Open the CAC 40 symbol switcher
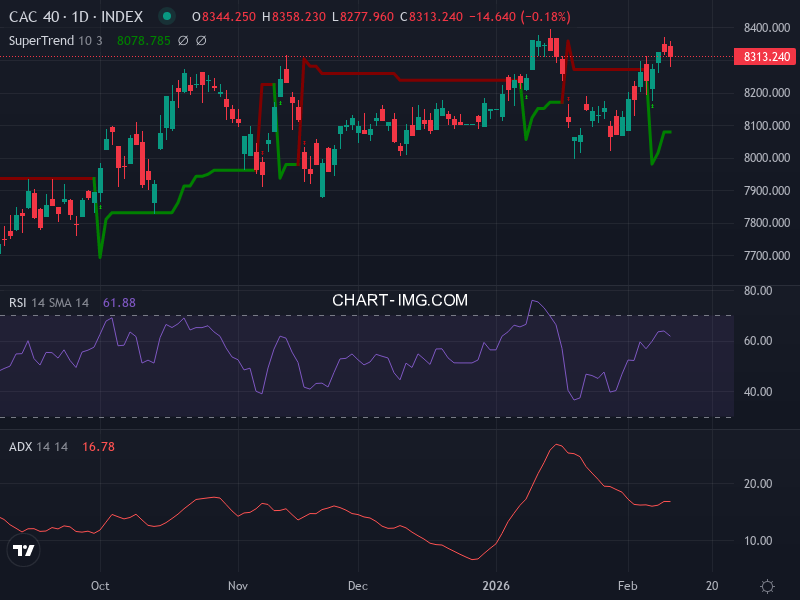This screenshot has height=600, width=800. coord(35,16)
